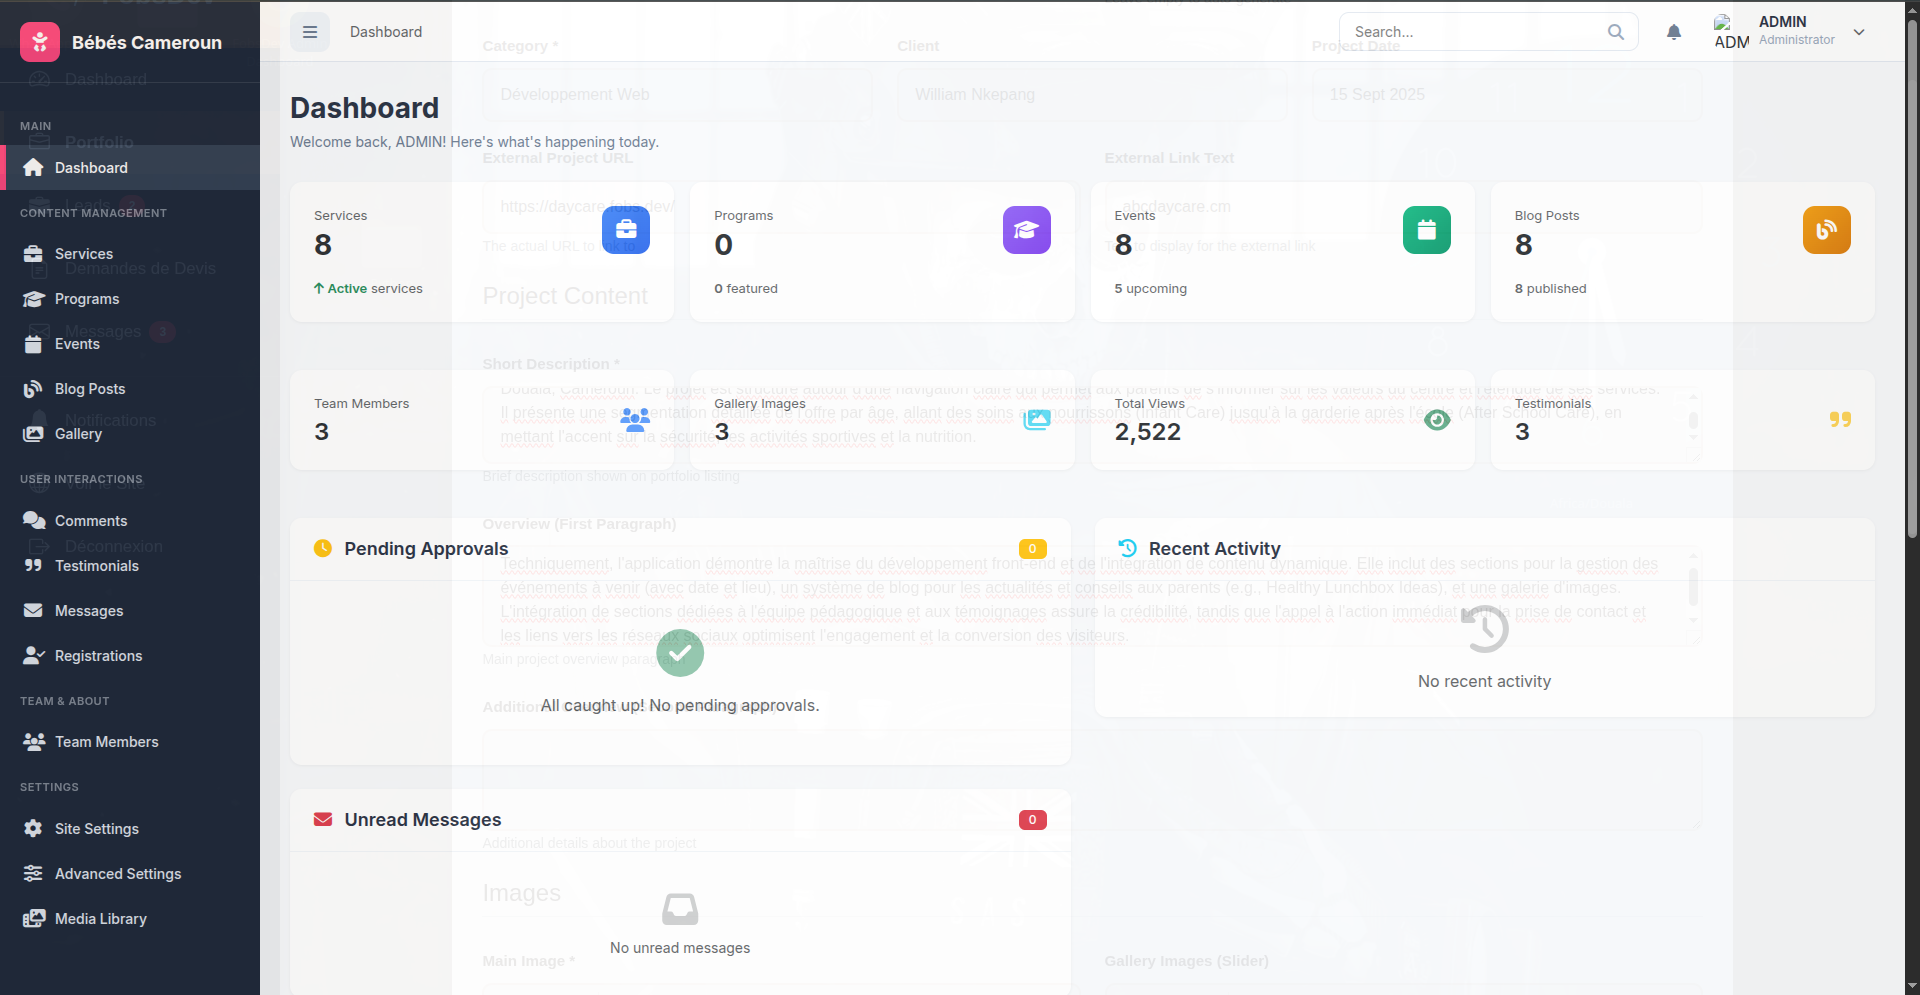Click the Bébés Cameroun logo icon

(40, 42)
